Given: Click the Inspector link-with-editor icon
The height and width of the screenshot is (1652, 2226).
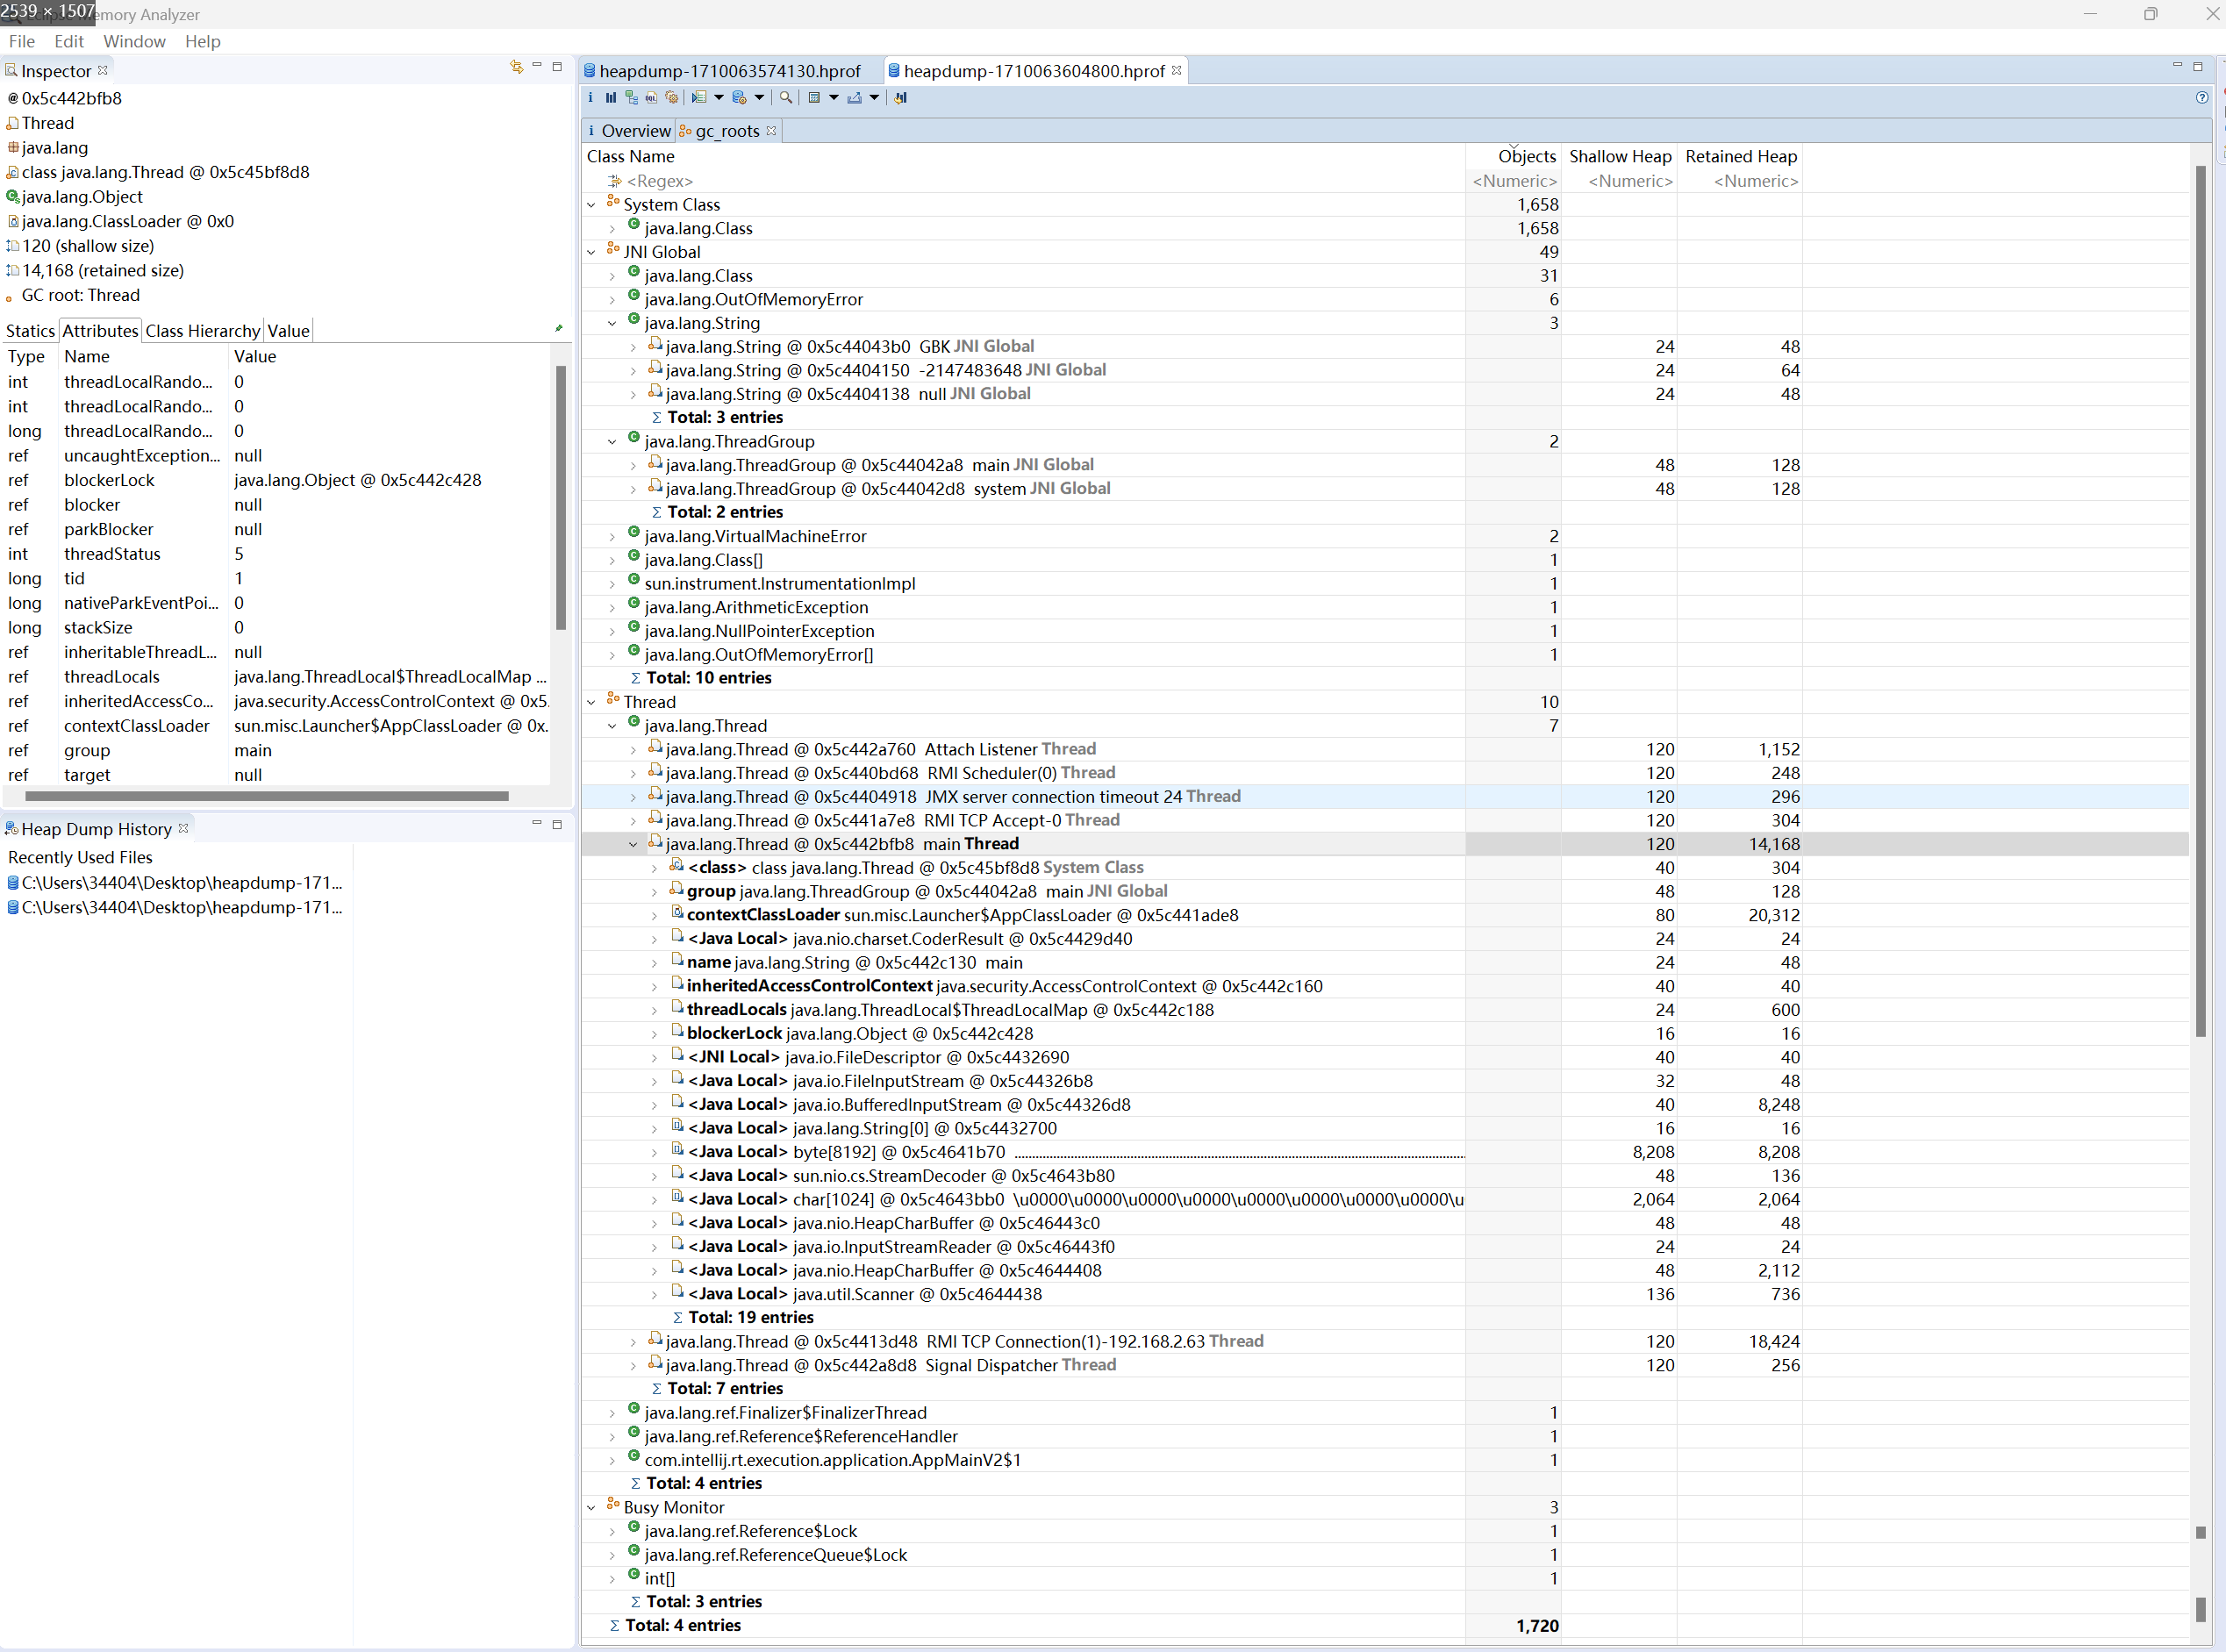Looking at the screenshot, I should 516,66.
